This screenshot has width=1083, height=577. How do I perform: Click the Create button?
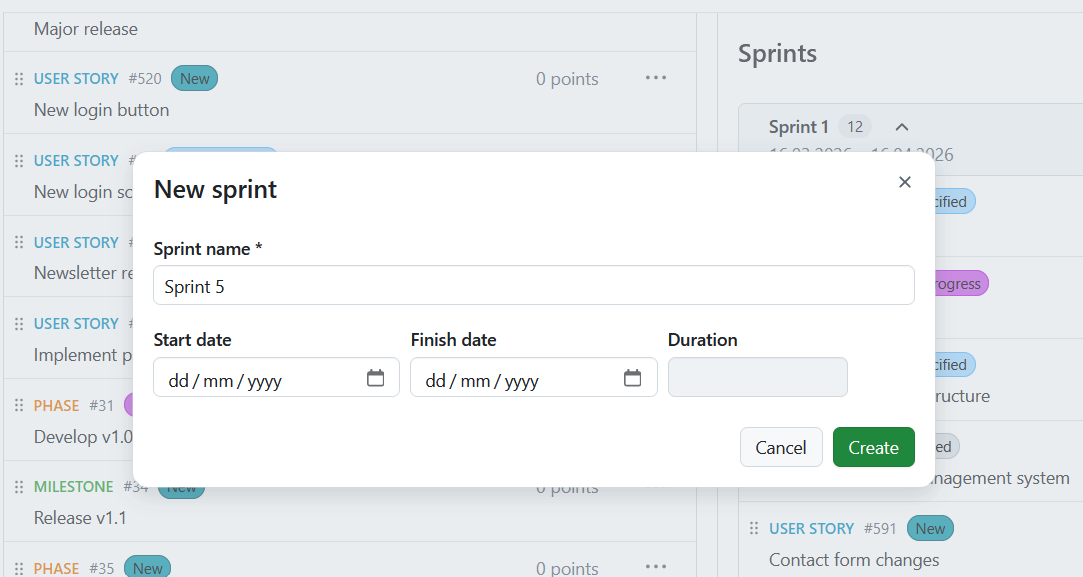pyautogui.click(x=873, y=447)
